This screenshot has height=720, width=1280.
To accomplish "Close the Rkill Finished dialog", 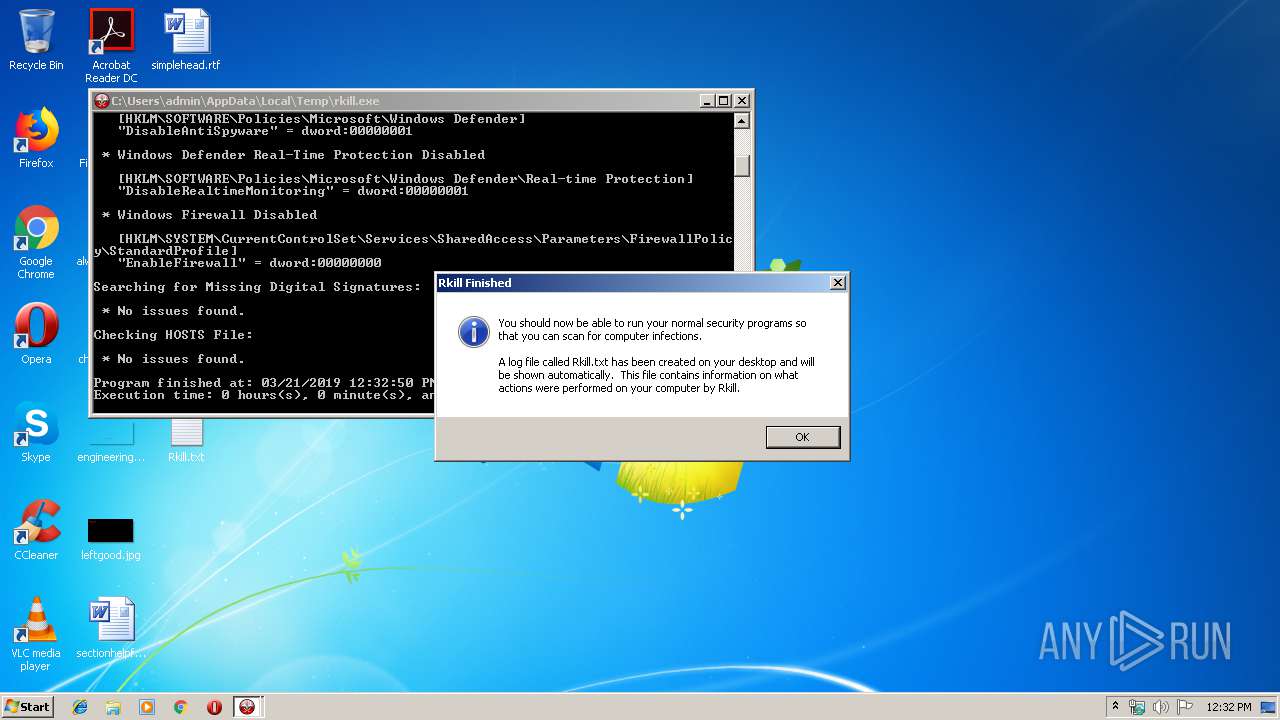I will point(838,283).
